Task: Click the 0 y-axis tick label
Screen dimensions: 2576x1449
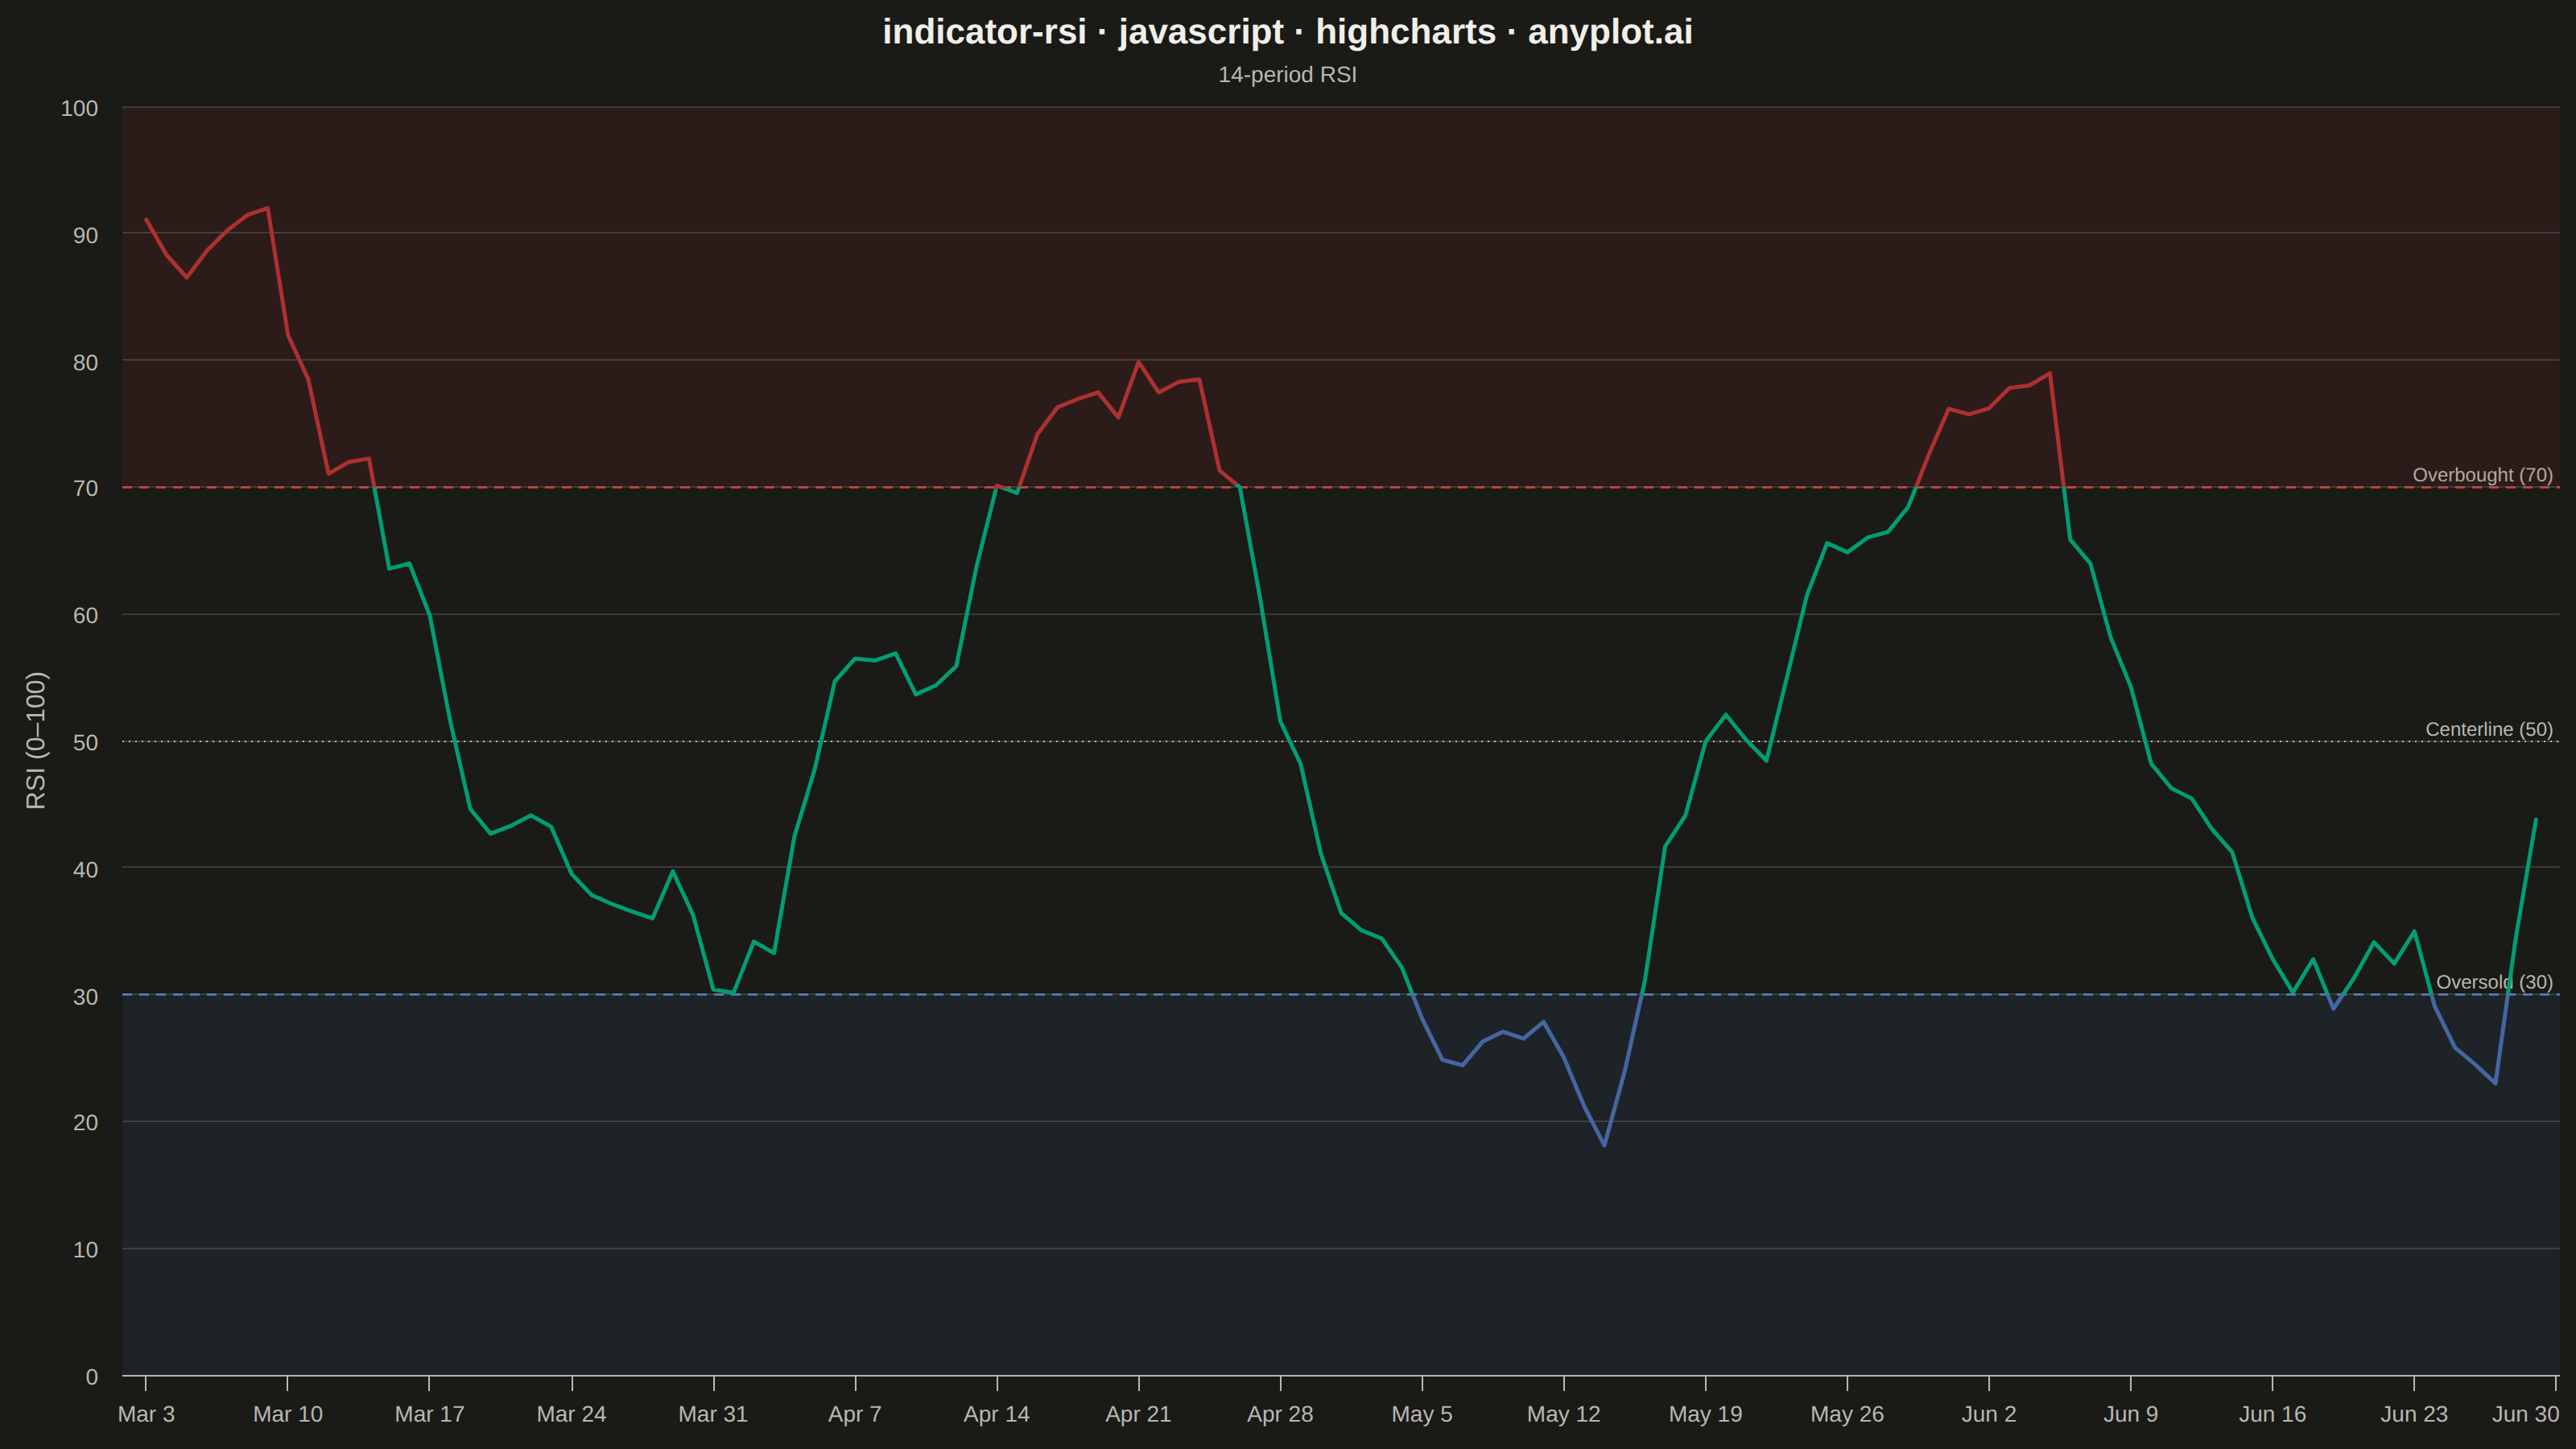Action: [x=92, y=1377]
